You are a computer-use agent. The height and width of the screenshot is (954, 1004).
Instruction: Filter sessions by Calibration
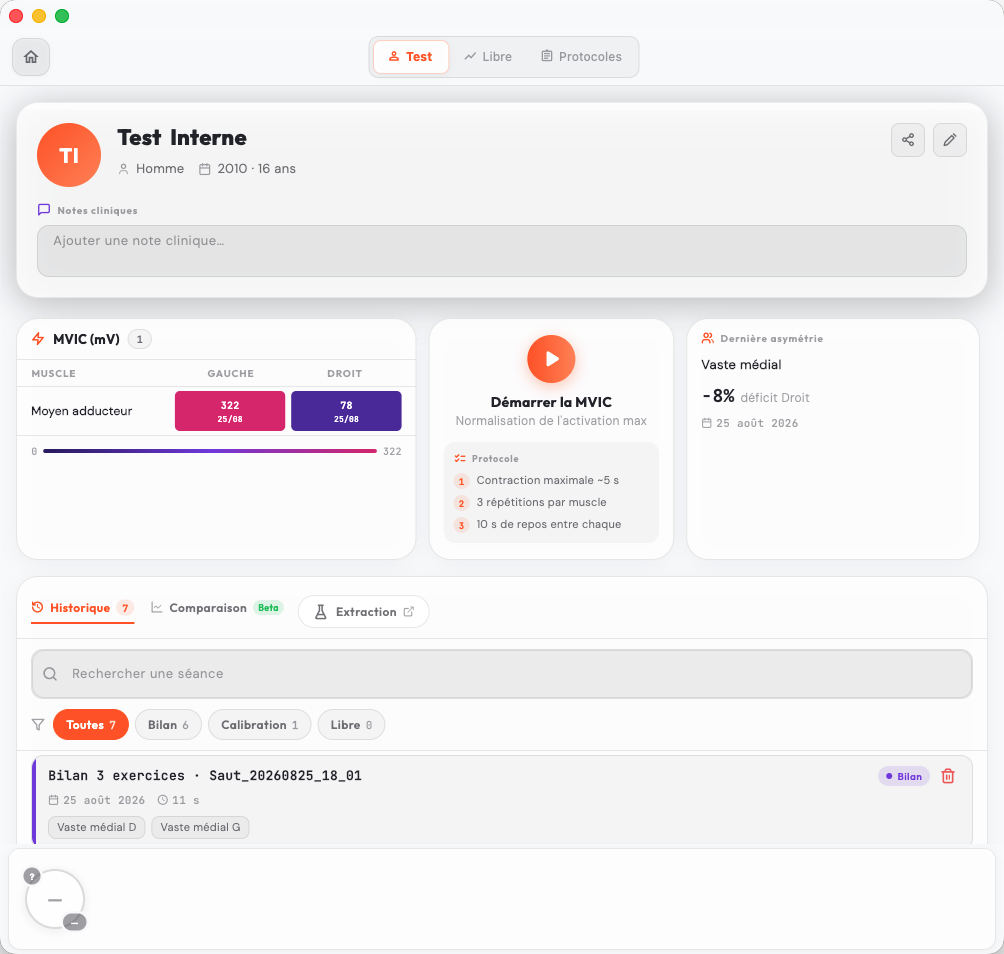pyautogui.click(x=259, y=725)
